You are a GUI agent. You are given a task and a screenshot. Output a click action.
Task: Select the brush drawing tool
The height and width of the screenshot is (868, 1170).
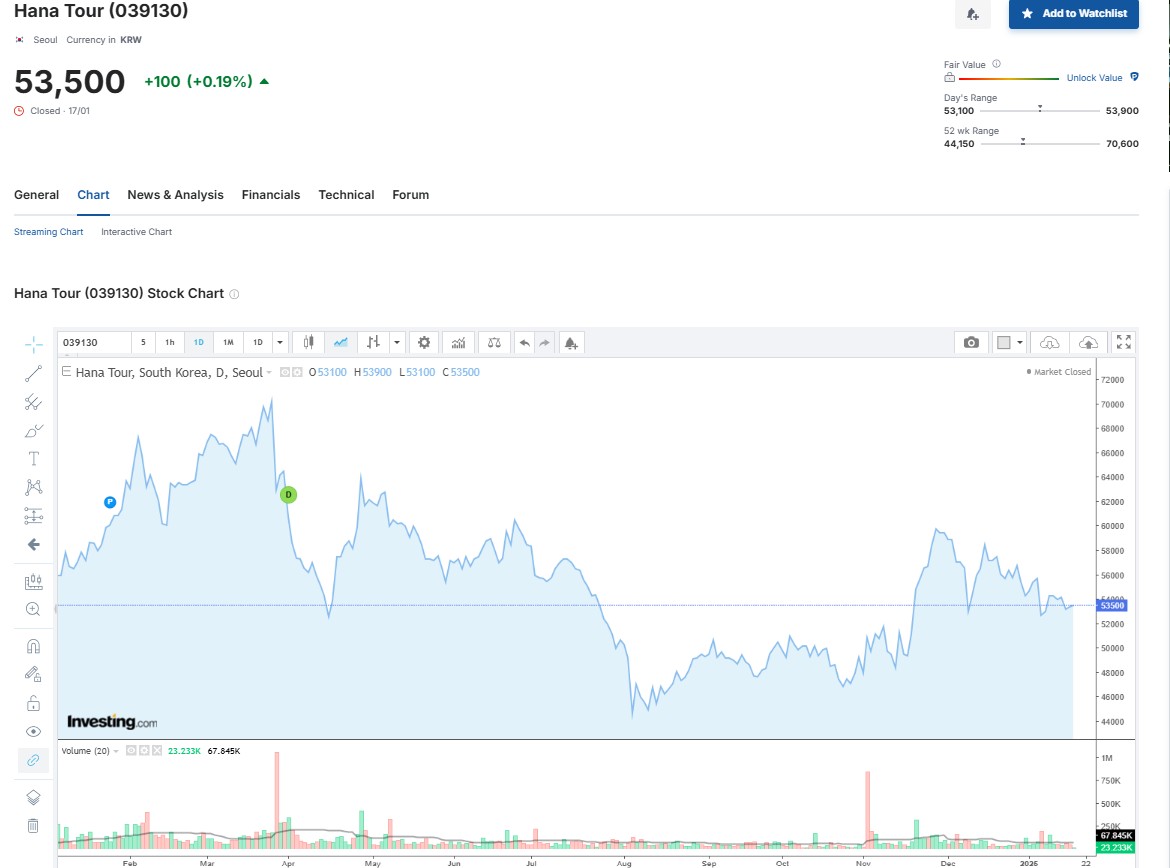(x=34, y=431)
